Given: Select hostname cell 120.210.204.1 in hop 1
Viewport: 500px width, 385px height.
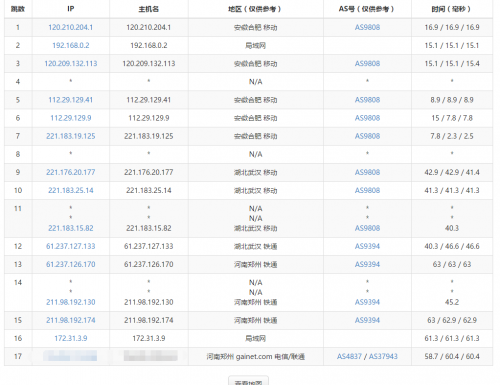Looking at the screenshot, I should point(149,27).
